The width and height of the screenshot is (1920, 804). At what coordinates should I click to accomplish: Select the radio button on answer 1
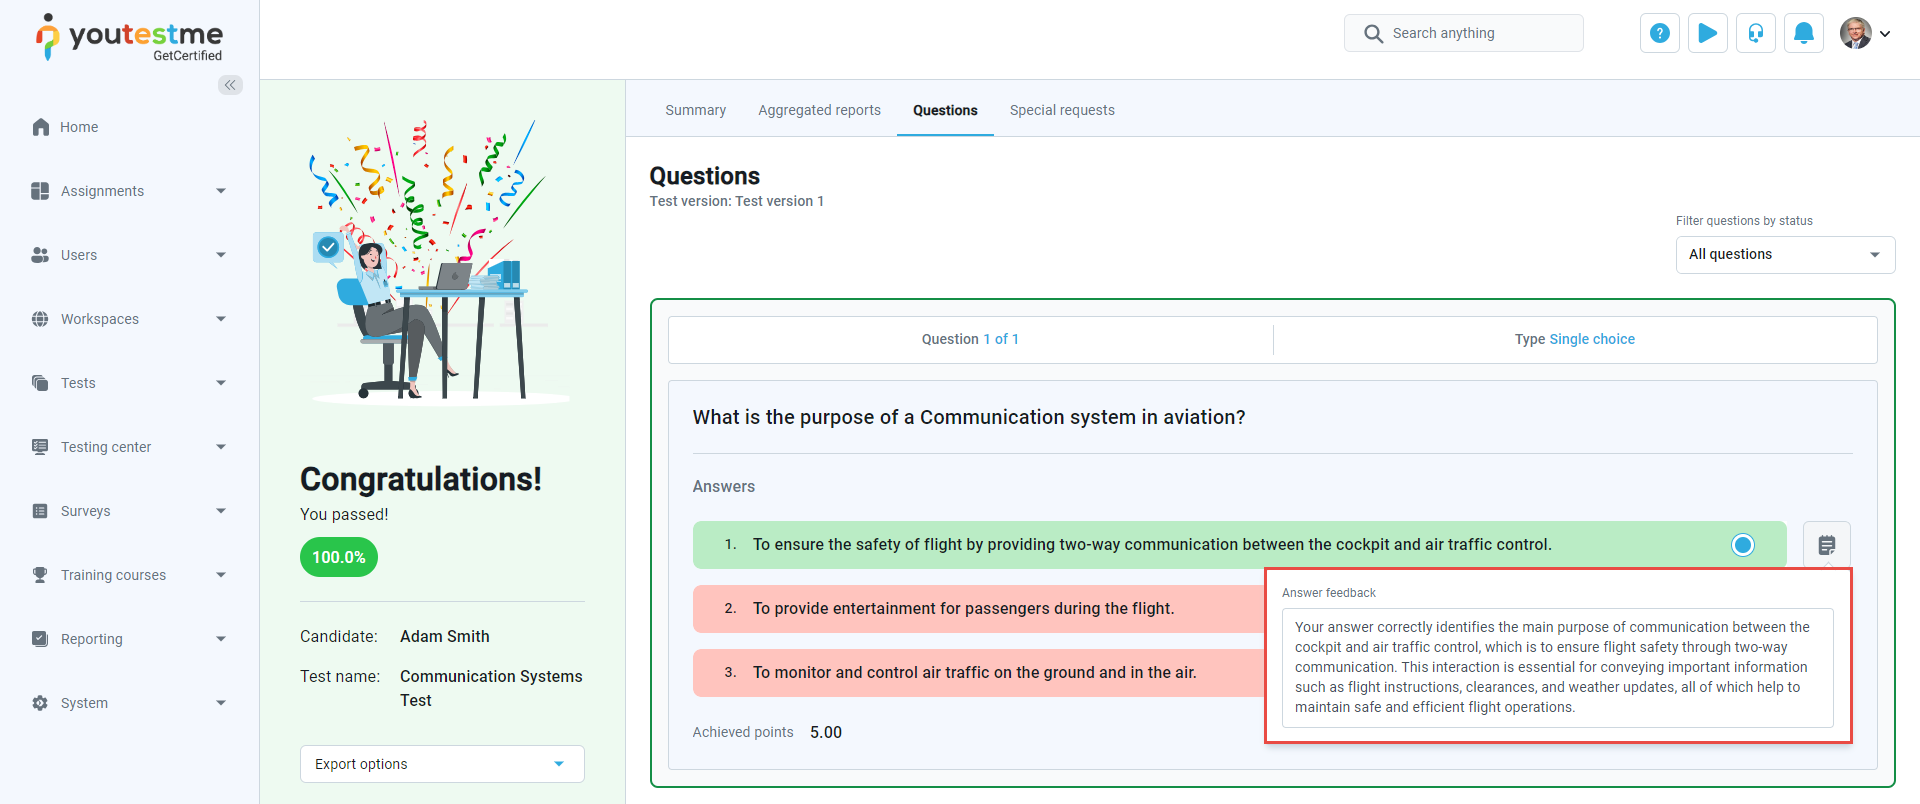click(1743, 545)
